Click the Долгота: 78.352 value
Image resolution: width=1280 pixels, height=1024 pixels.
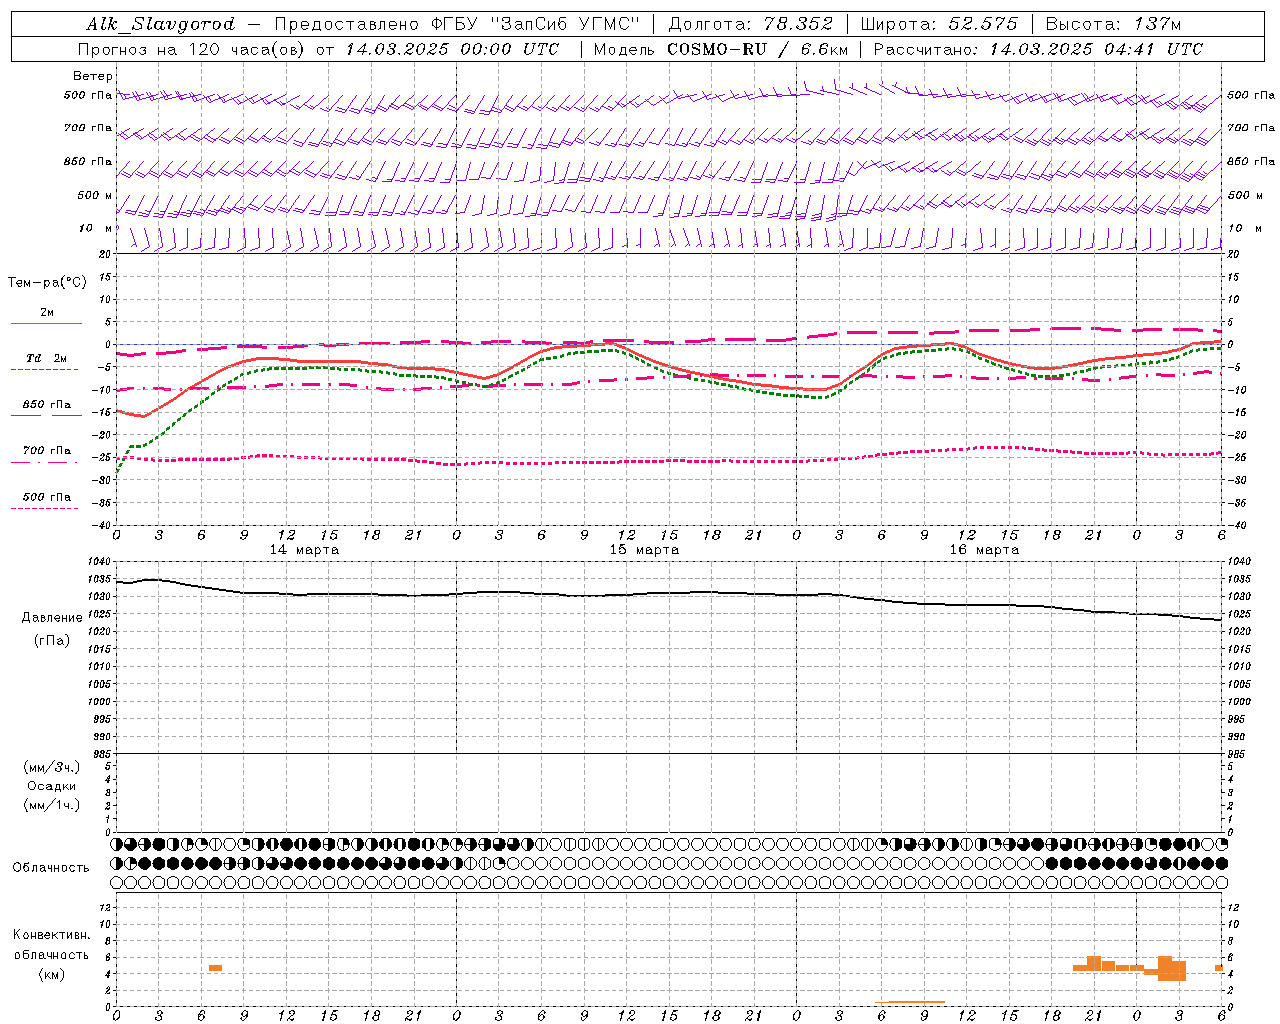(750, 24)
